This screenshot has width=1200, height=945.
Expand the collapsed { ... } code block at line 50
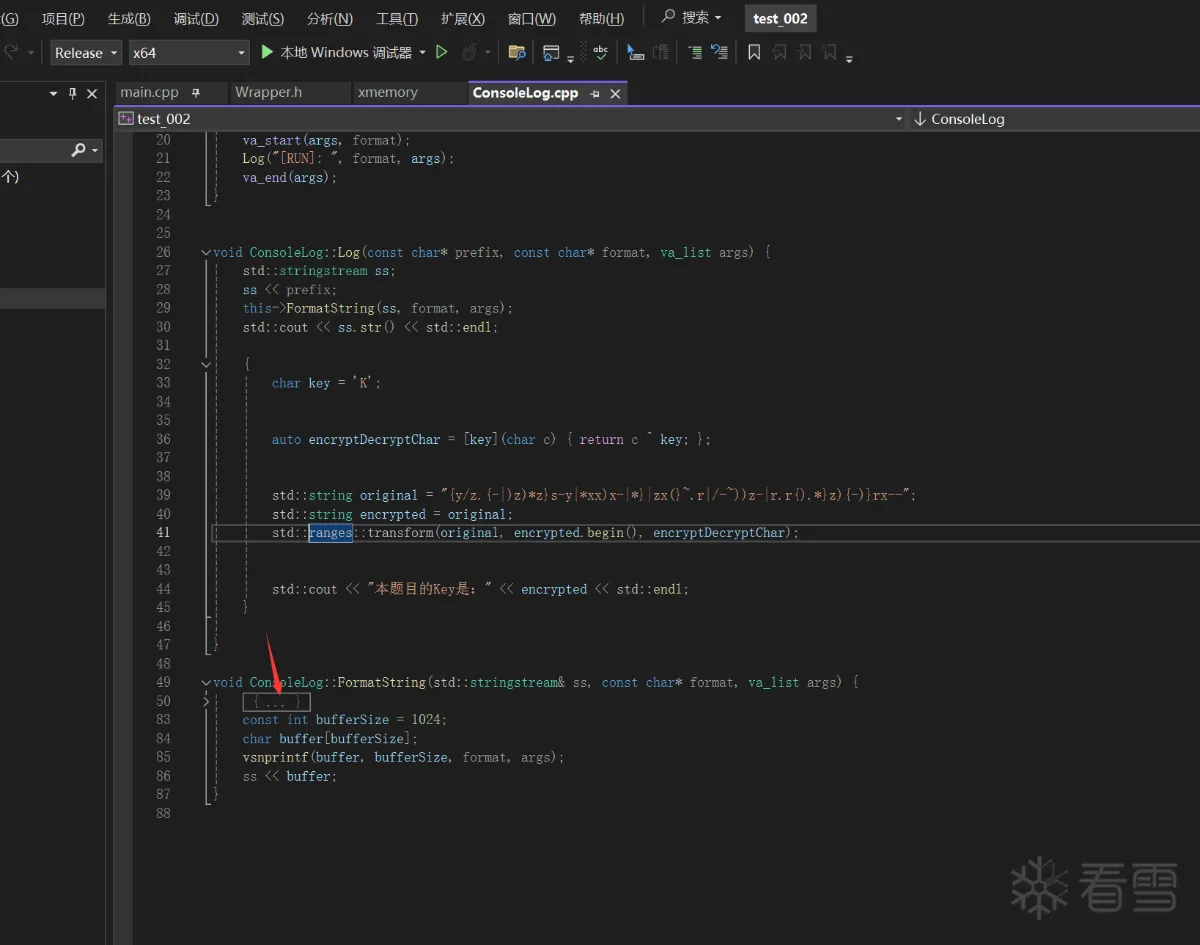point(277,702)
